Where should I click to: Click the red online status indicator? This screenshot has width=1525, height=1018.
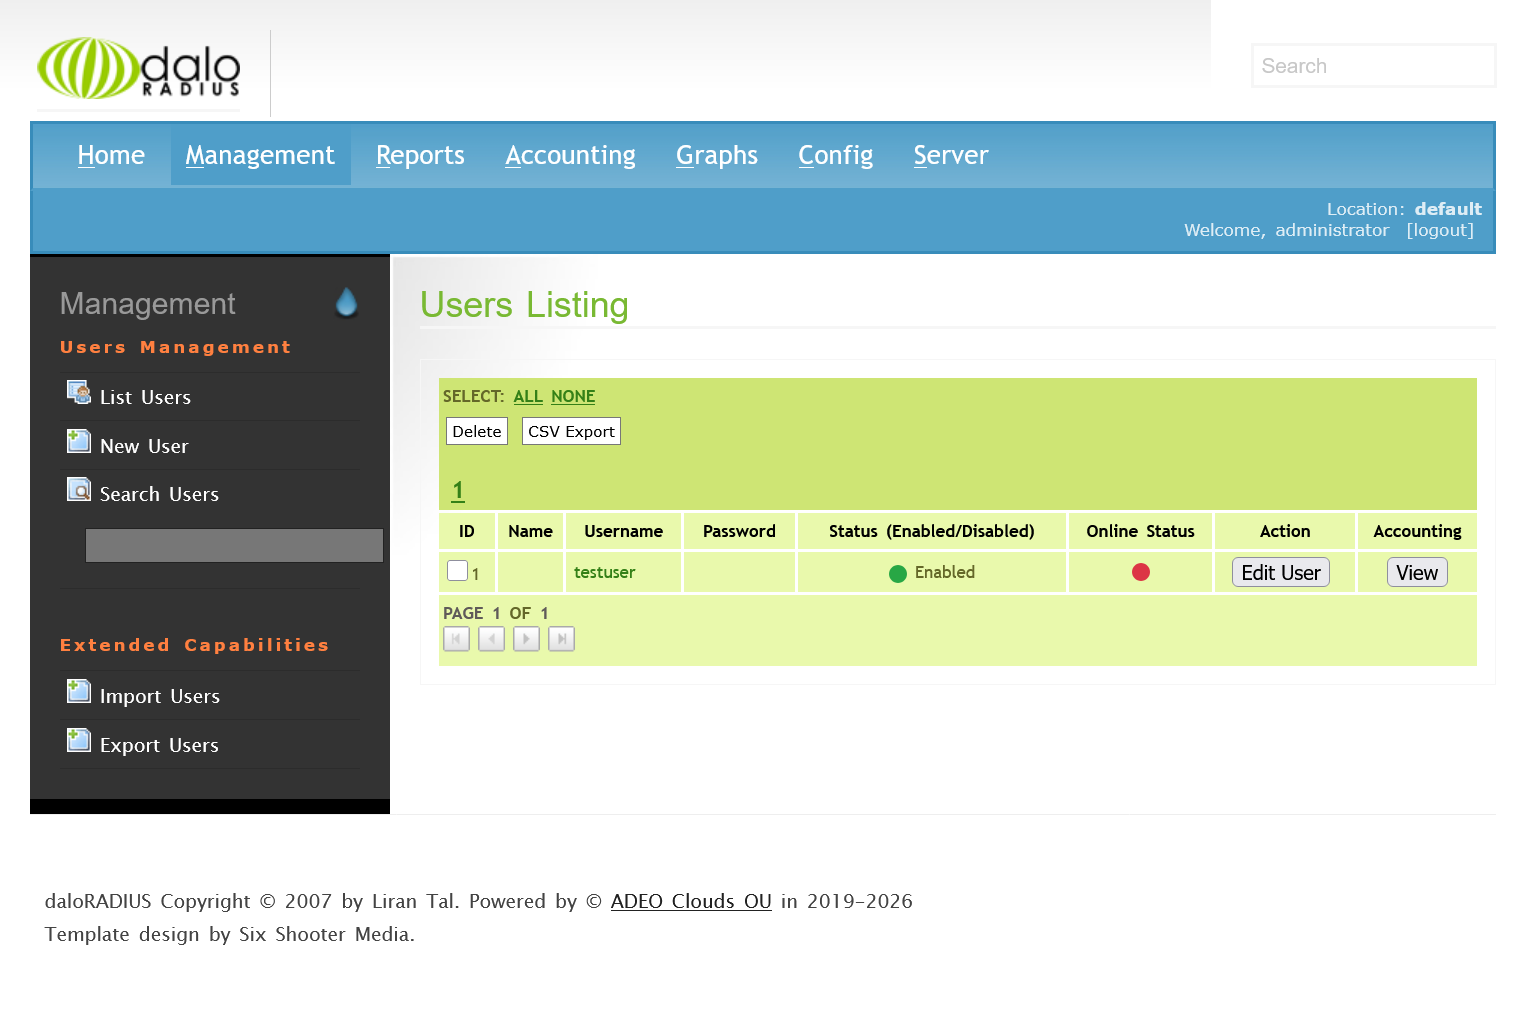coord(1141,572)
